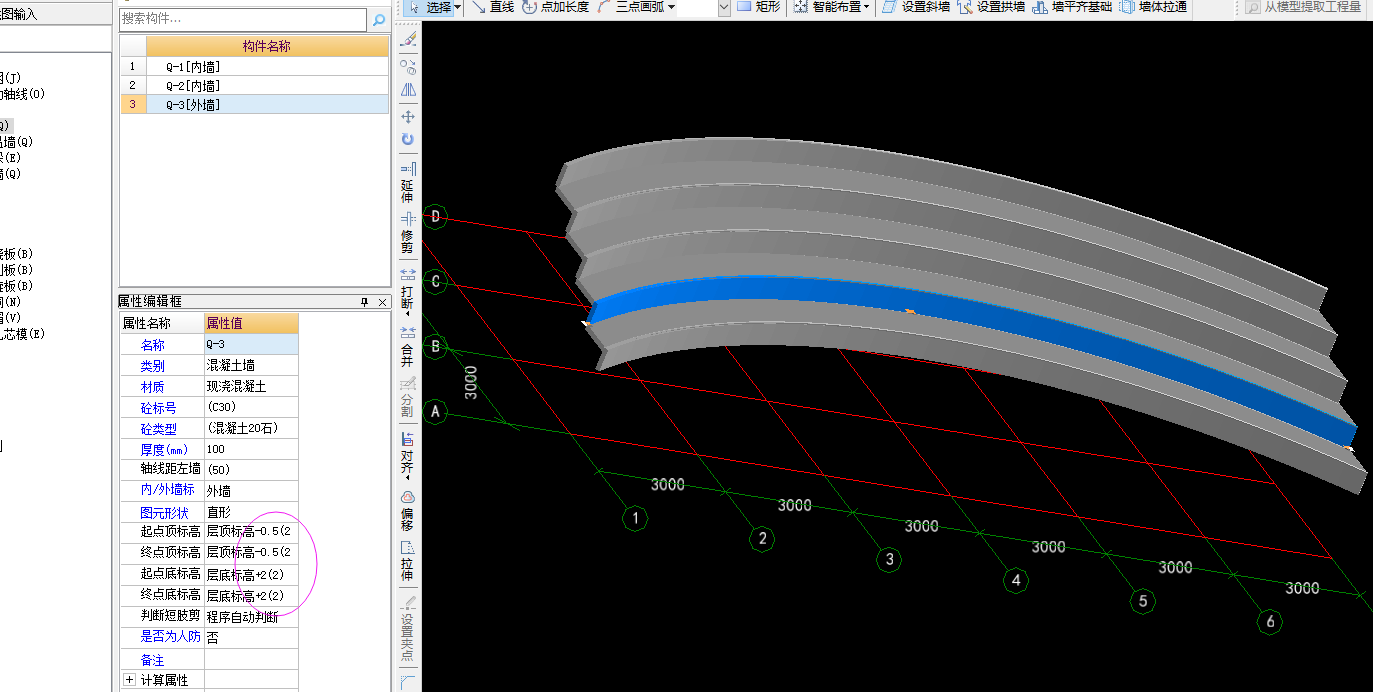Click the 是否为人防 value 否
Screen dimensions: 1373x692
click(x=251, y=637)
